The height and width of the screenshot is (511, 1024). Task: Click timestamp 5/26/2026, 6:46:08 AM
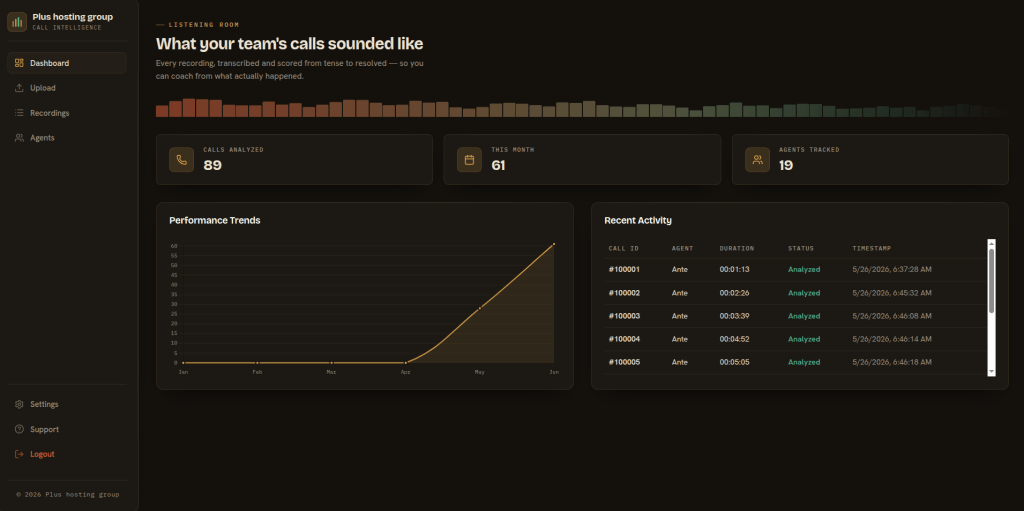[x=891, y=316]
